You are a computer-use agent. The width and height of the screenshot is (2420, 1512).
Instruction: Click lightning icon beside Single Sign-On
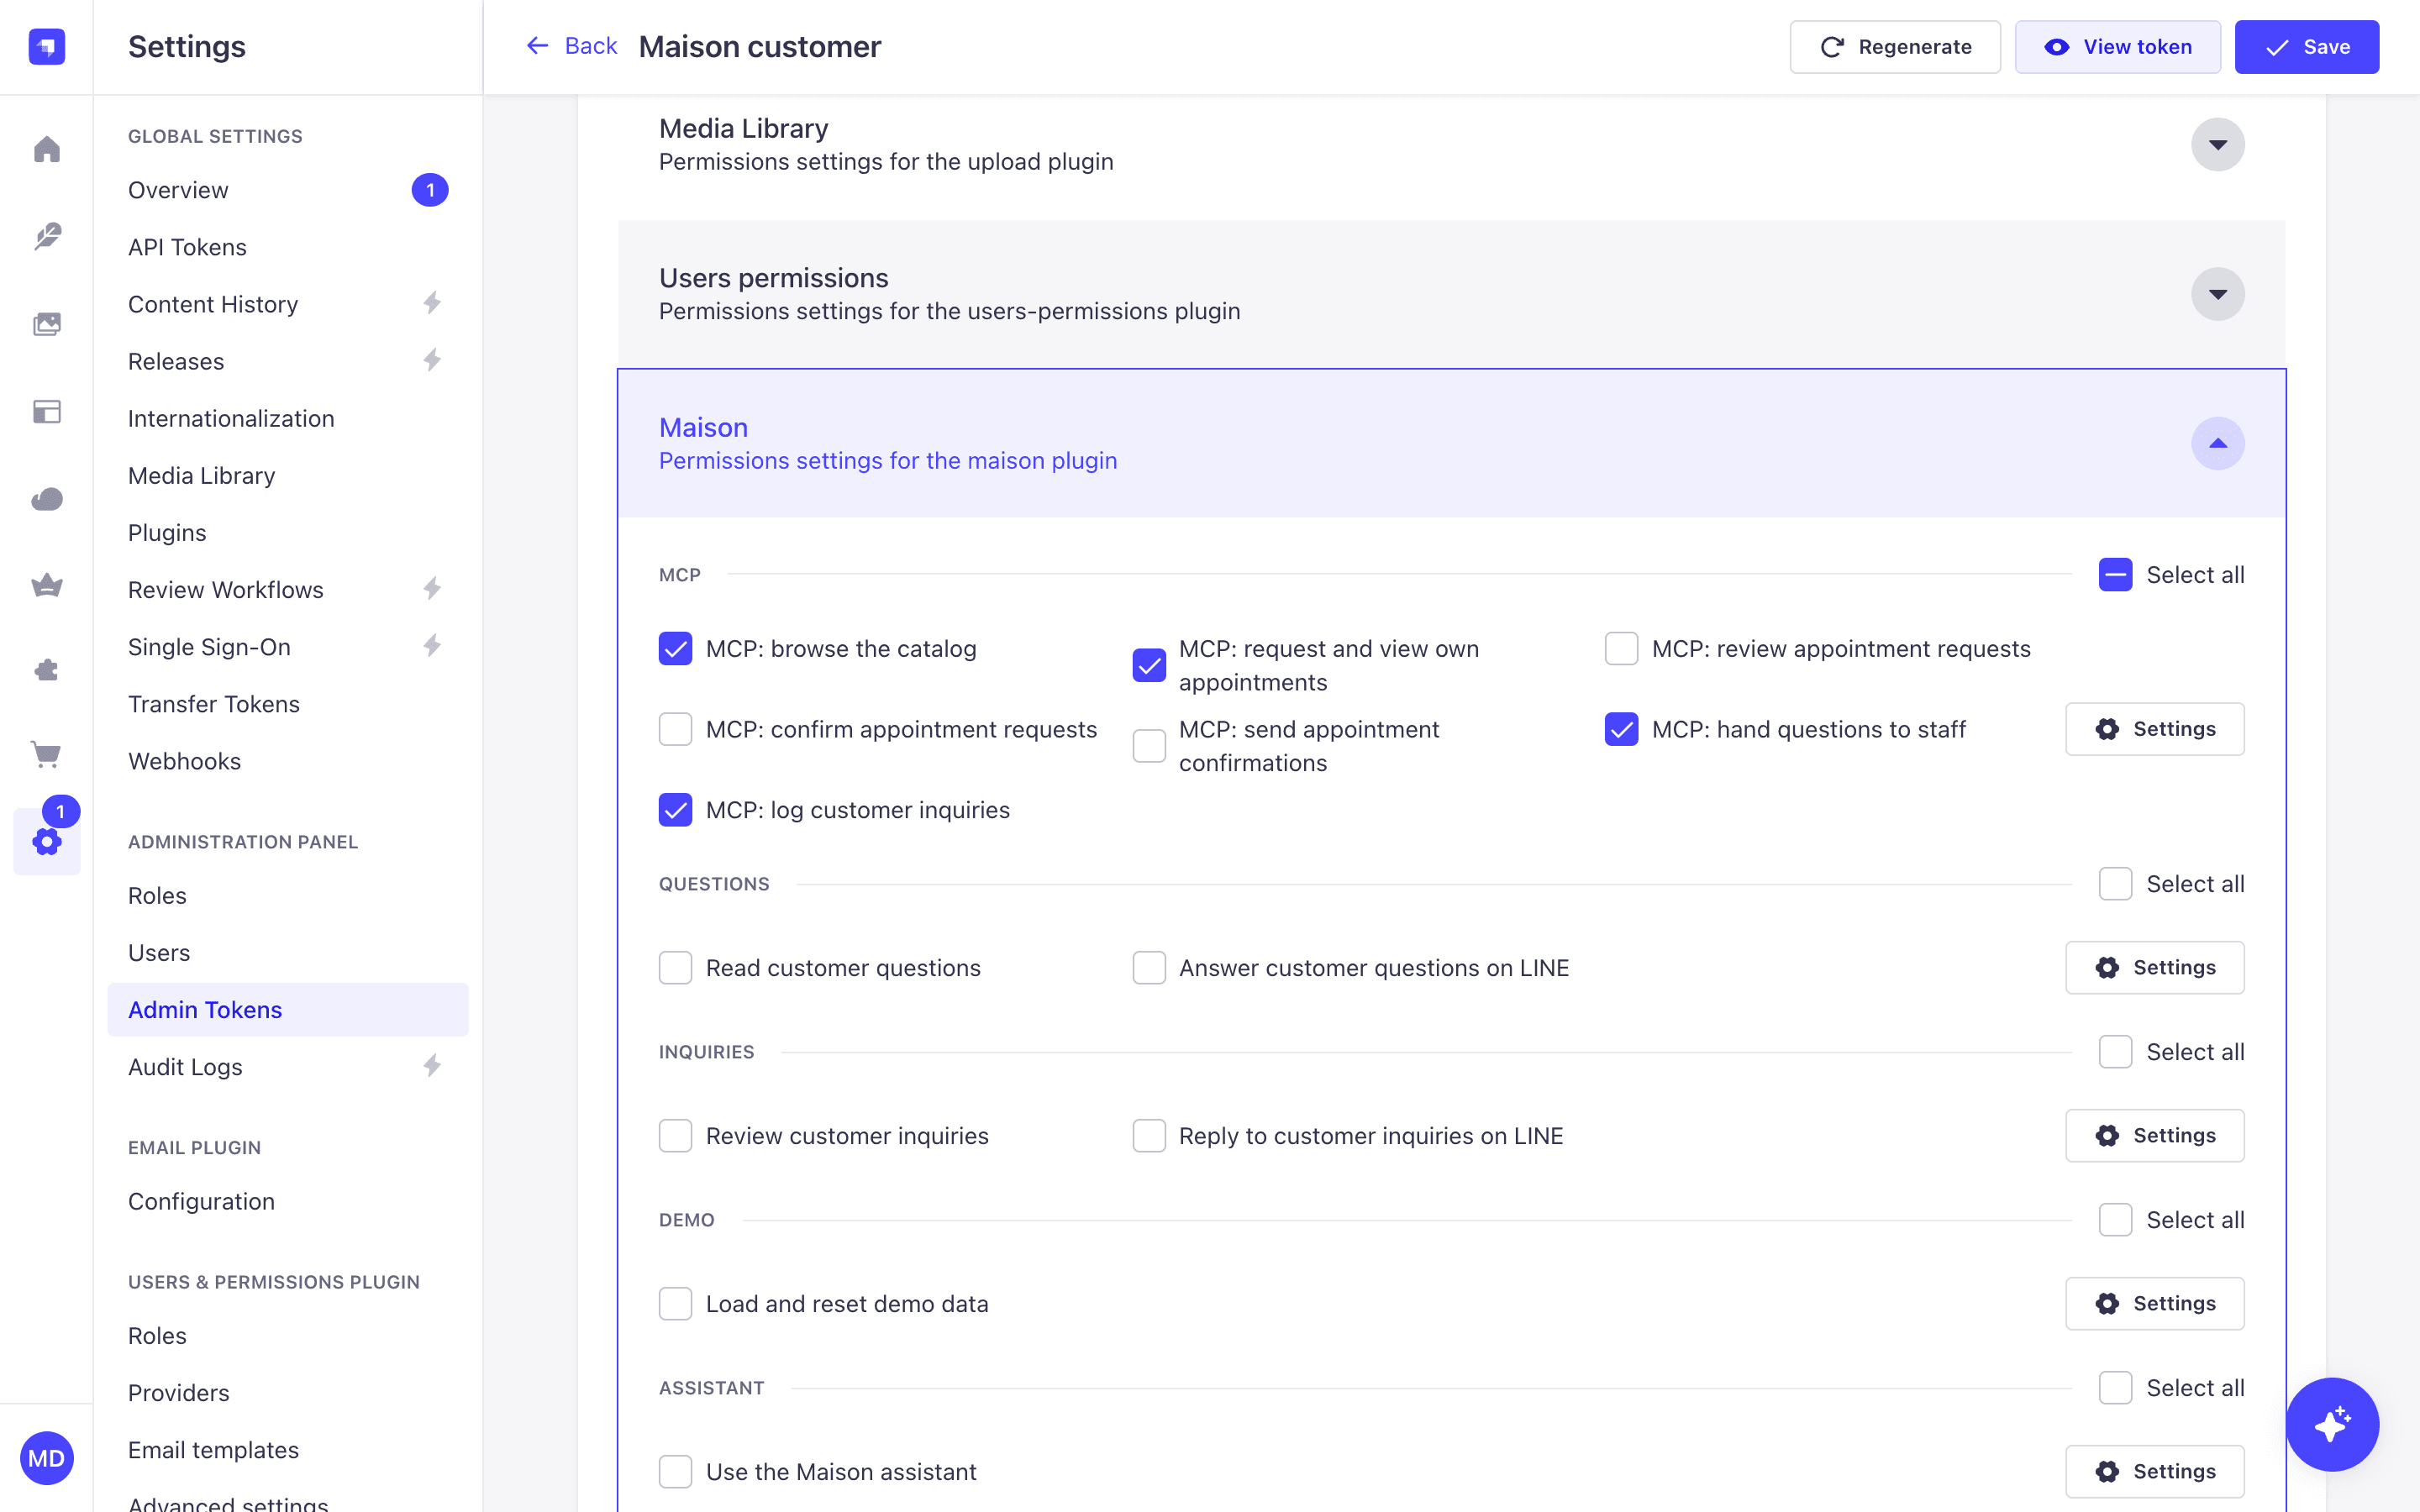432,646
